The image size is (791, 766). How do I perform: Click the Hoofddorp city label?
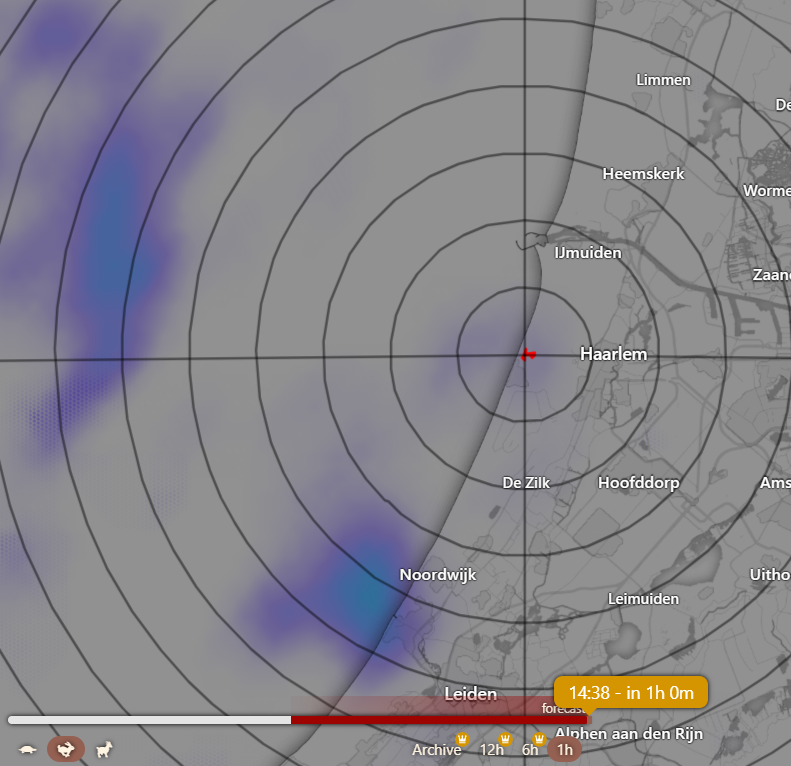click(x=638, y=483)
